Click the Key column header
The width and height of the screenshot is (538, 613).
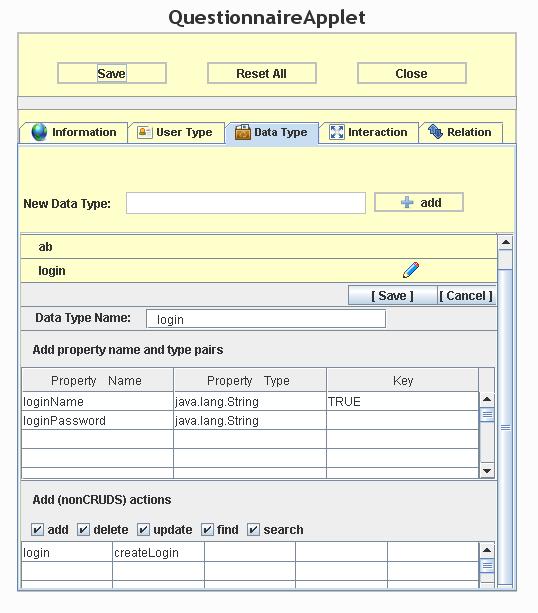click(402, 380)
